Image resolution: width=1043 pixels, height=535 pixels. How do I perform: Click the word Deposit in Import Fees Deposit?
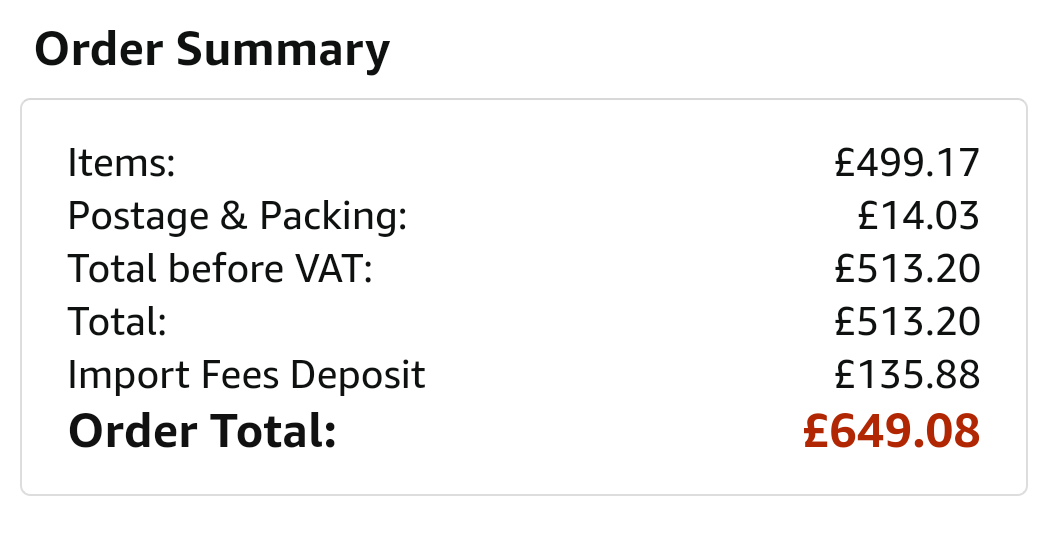coord(357,375)
